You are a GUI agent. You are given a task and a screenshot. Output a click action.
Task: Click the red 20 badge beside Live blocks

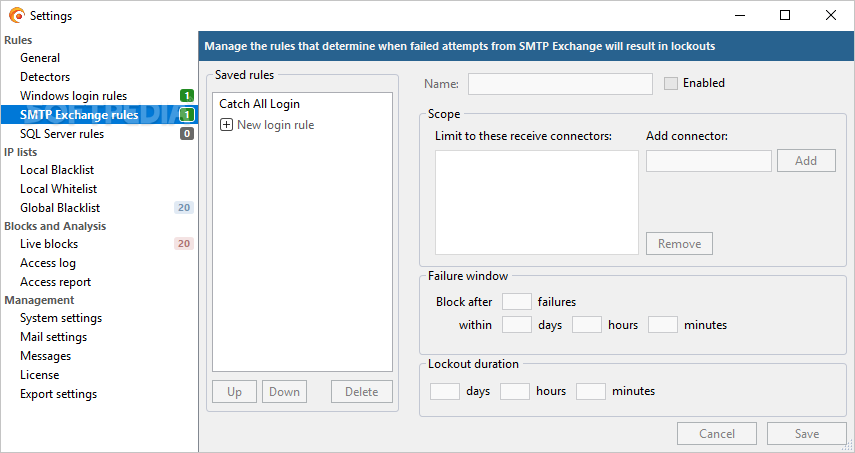[x=184, y=244]
